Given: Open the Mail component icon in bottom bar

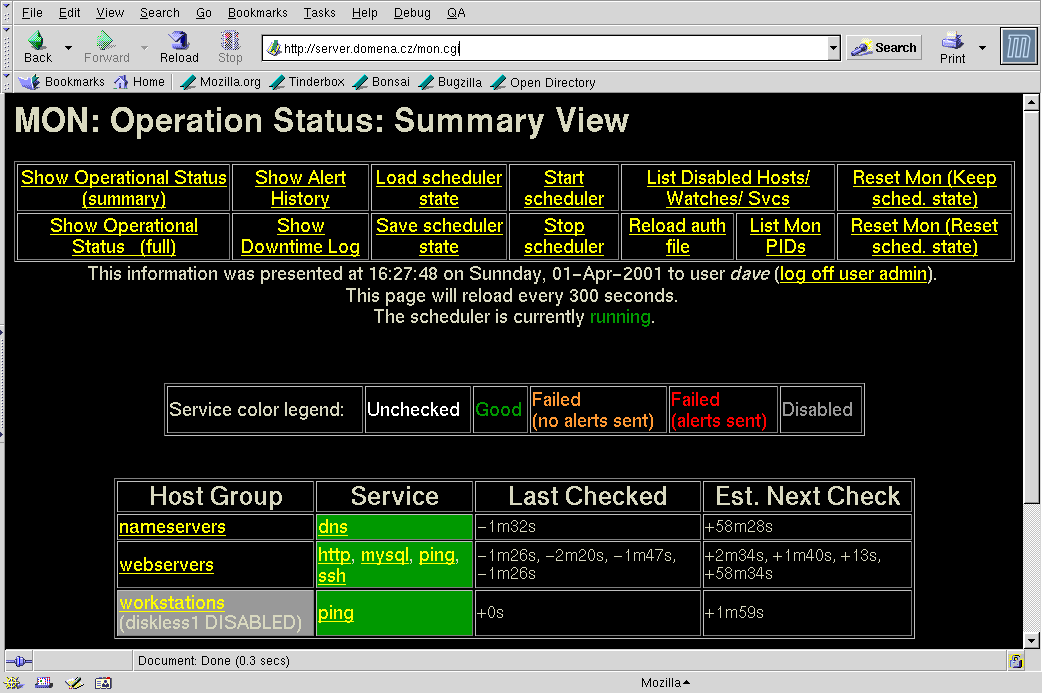Looking at the screenshot, I should point(43,683).
